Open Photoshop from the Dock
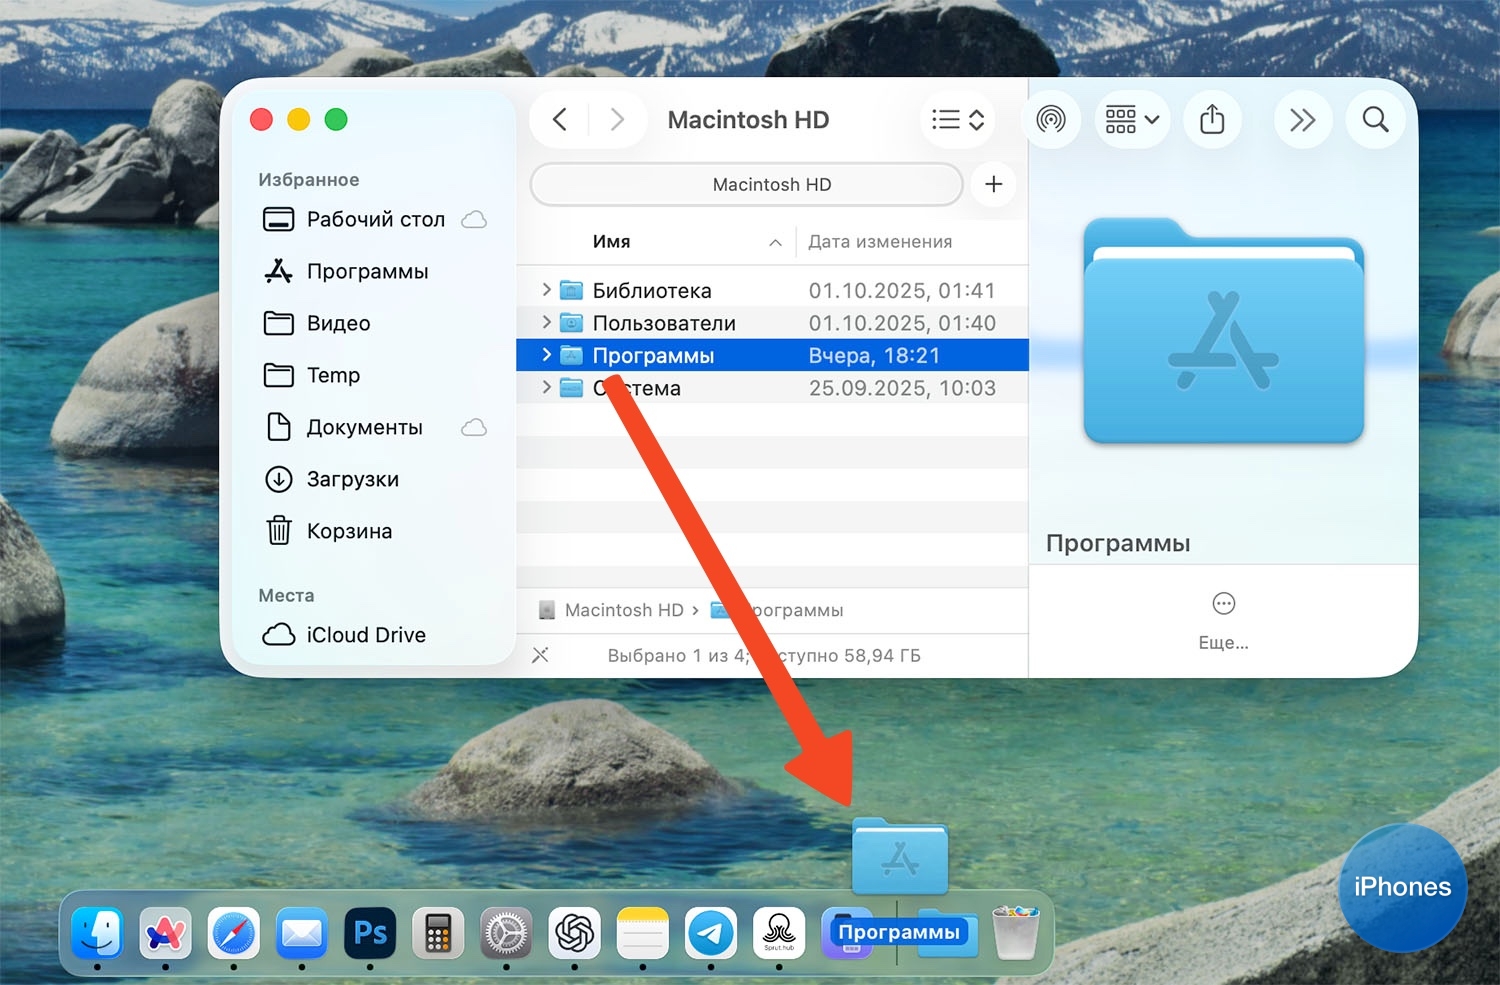 370,933
